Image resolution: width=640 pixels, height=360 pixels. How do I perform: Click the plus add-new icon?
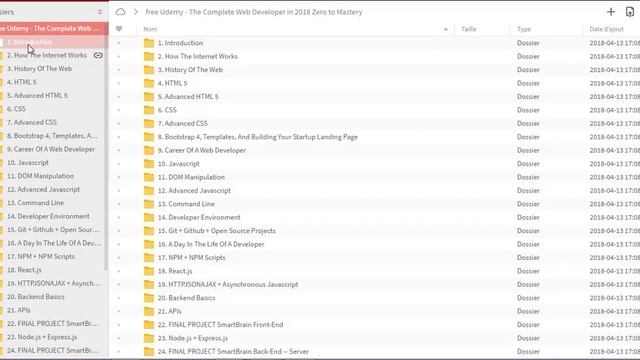click(x=611, y=12)
